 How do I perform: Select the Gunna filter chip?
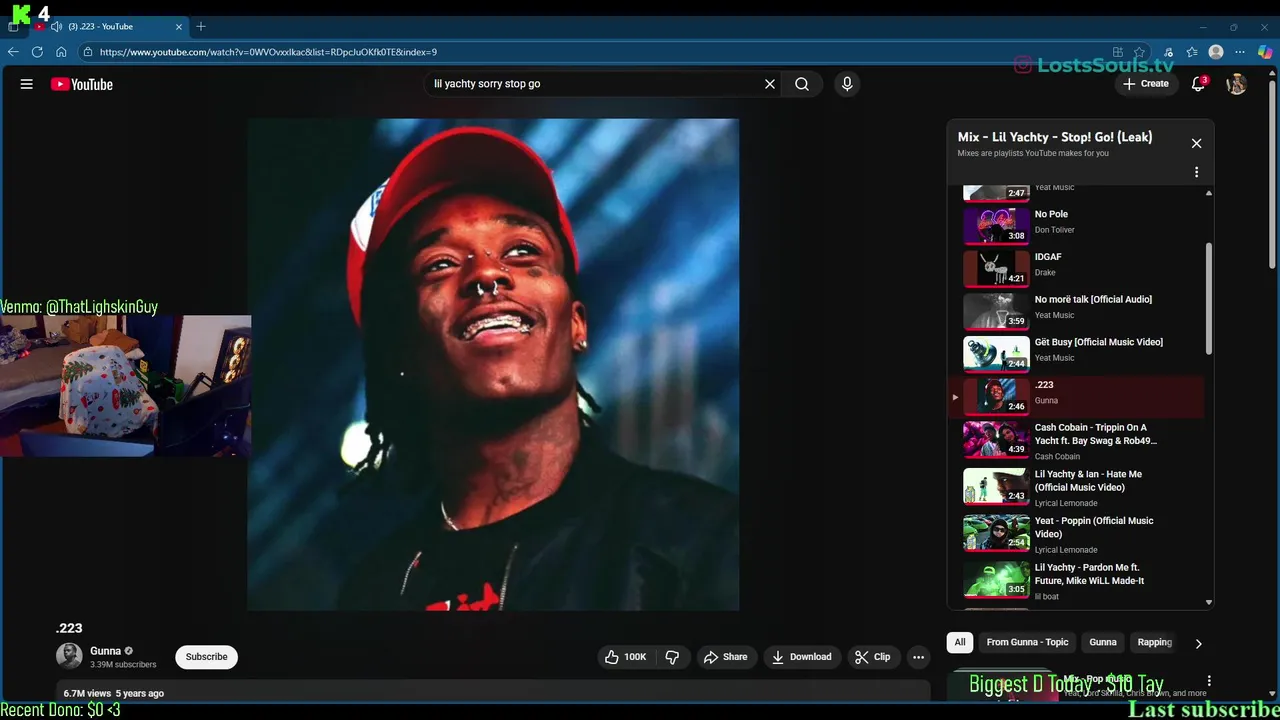point(1103,642)
